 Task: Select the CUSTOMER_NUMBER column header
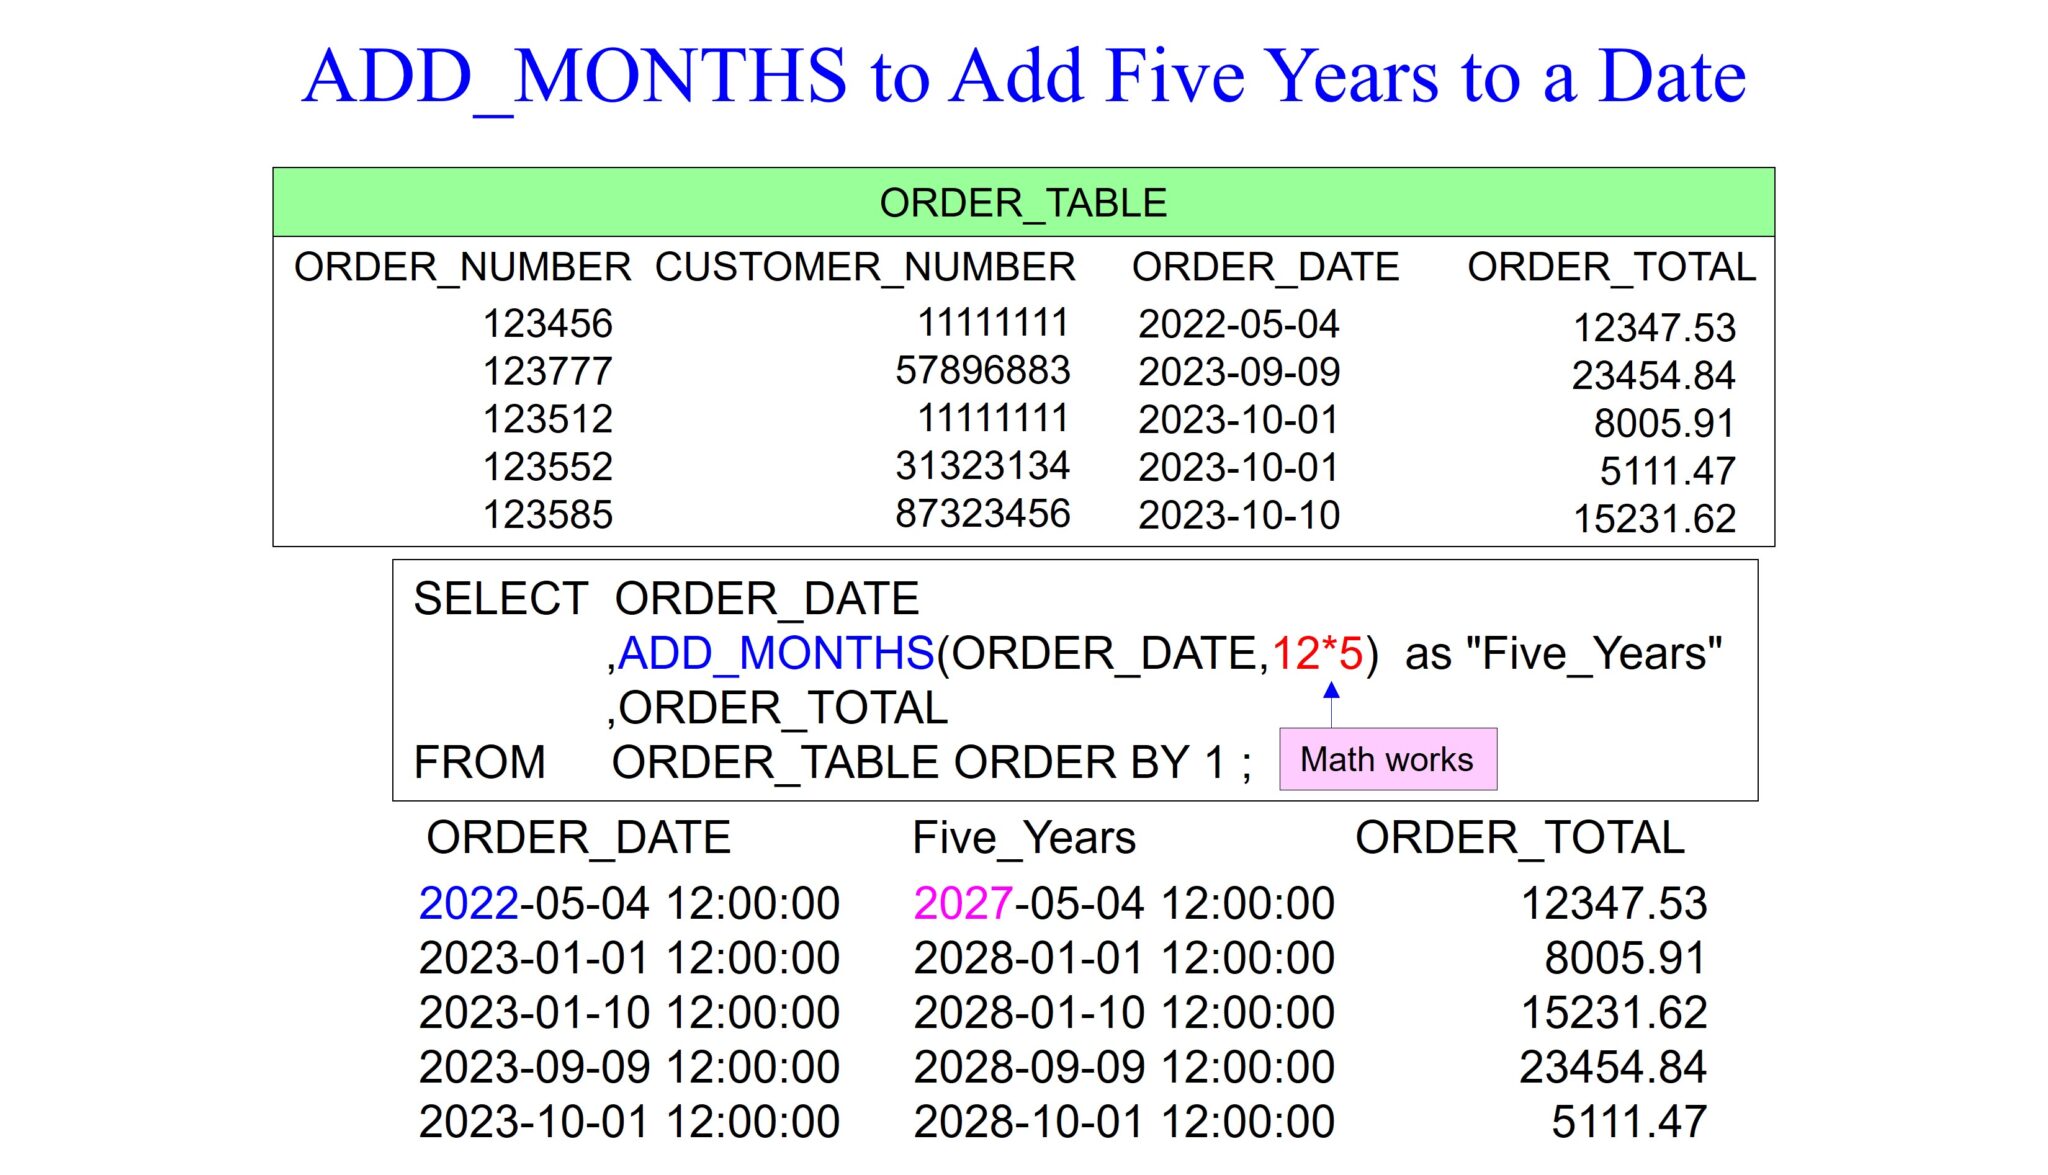[x=865, y=268]
